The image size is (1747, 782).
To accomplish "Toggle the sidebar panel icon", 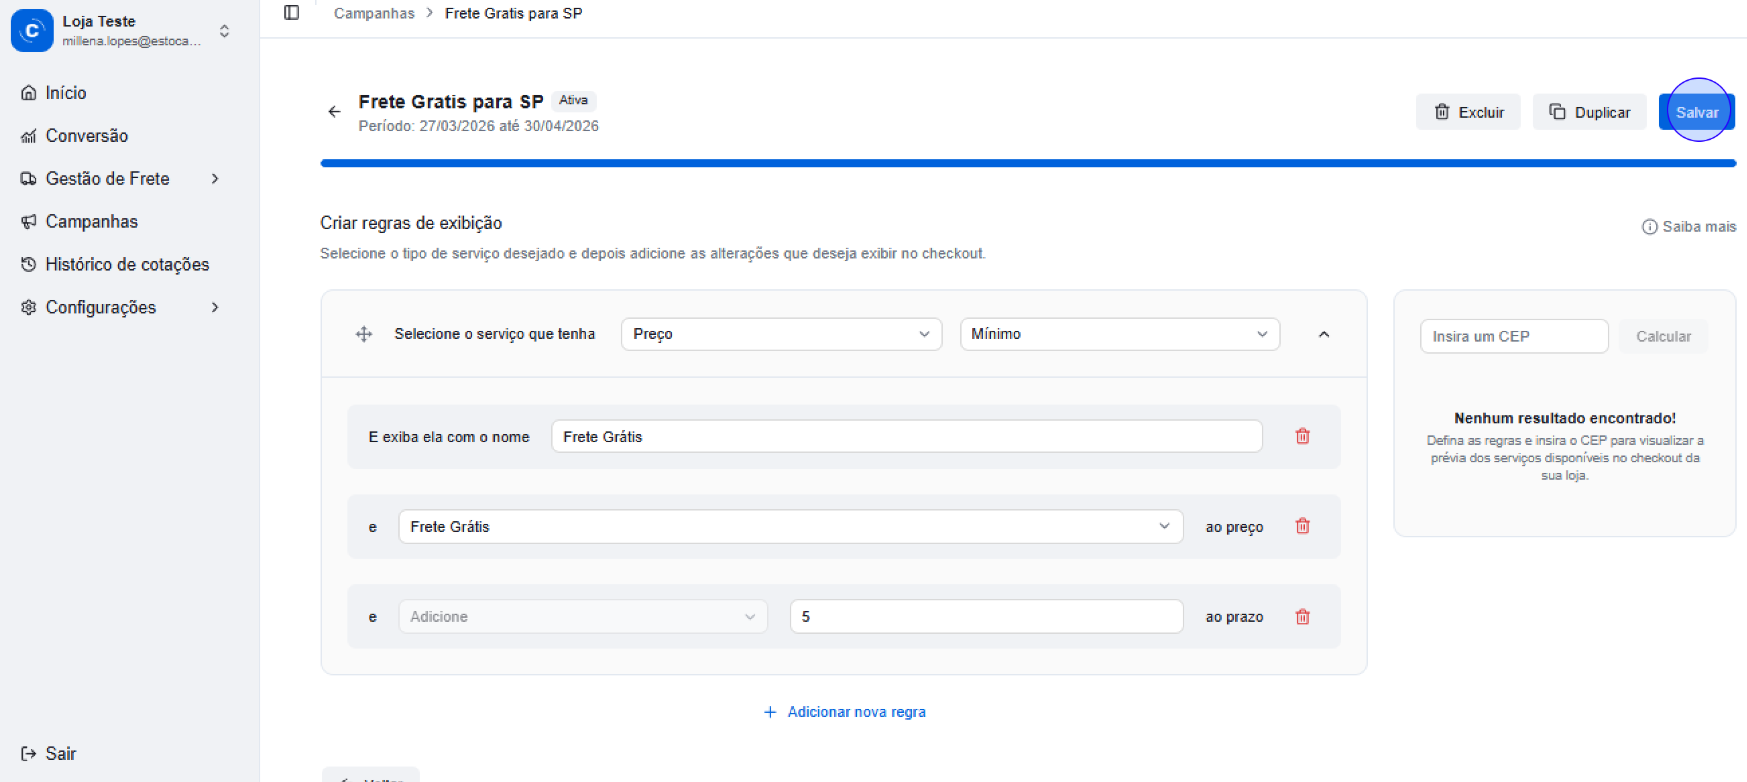I will click(x=291, y=13).
